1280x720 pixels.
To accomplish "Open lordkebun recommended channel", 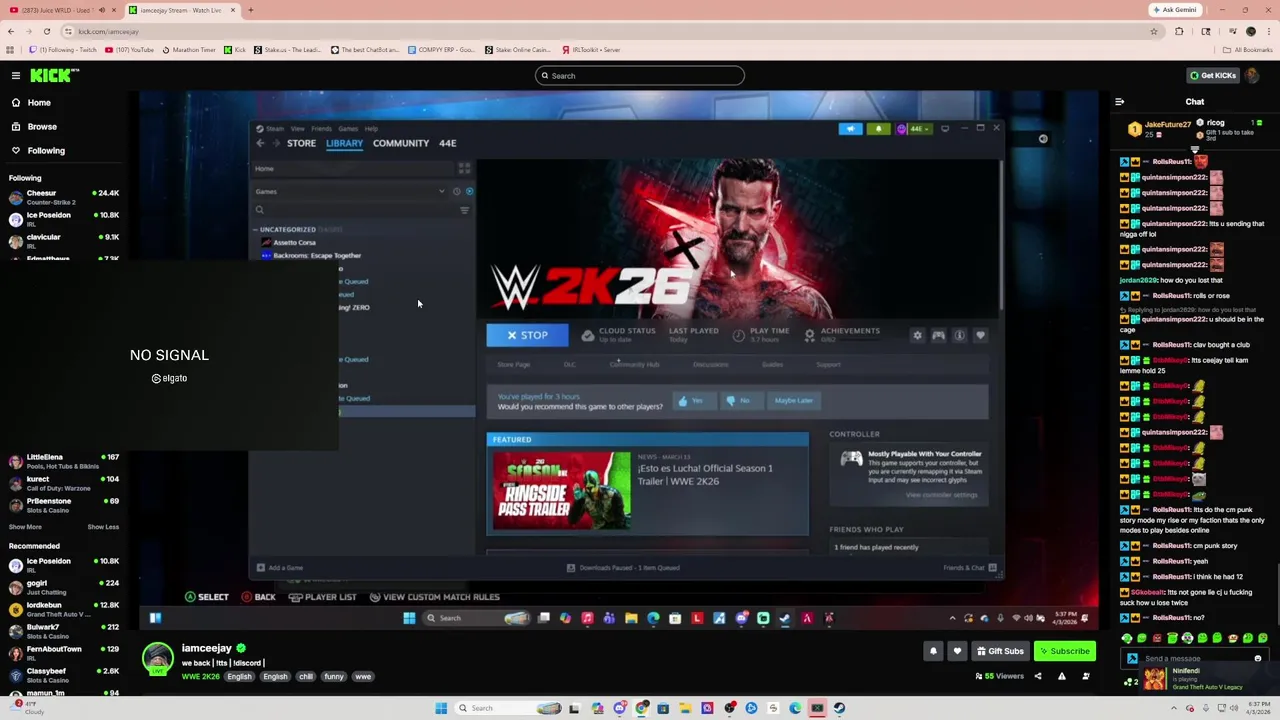I will tap(62, 609).
